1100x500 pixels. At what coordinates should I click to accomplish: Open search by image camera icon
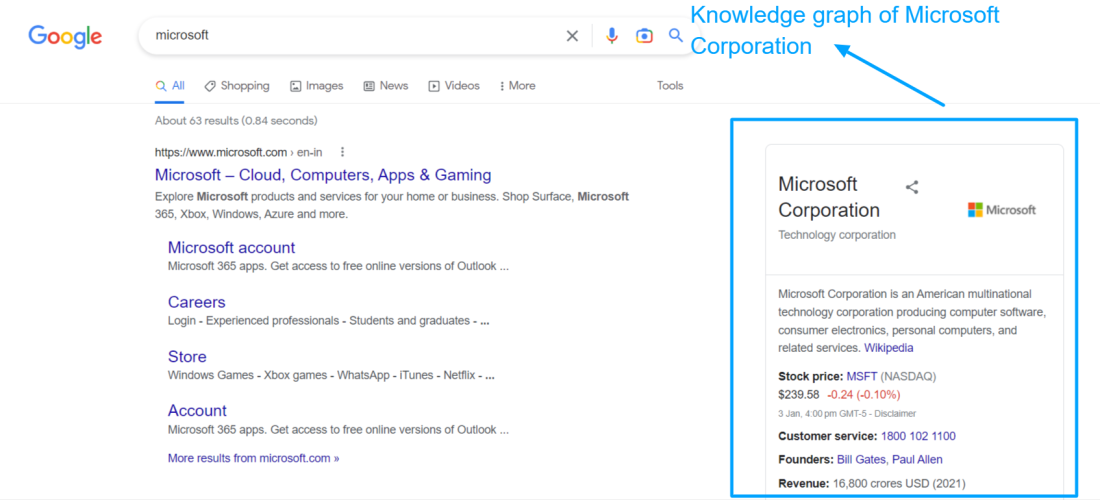tap(644, 36)
